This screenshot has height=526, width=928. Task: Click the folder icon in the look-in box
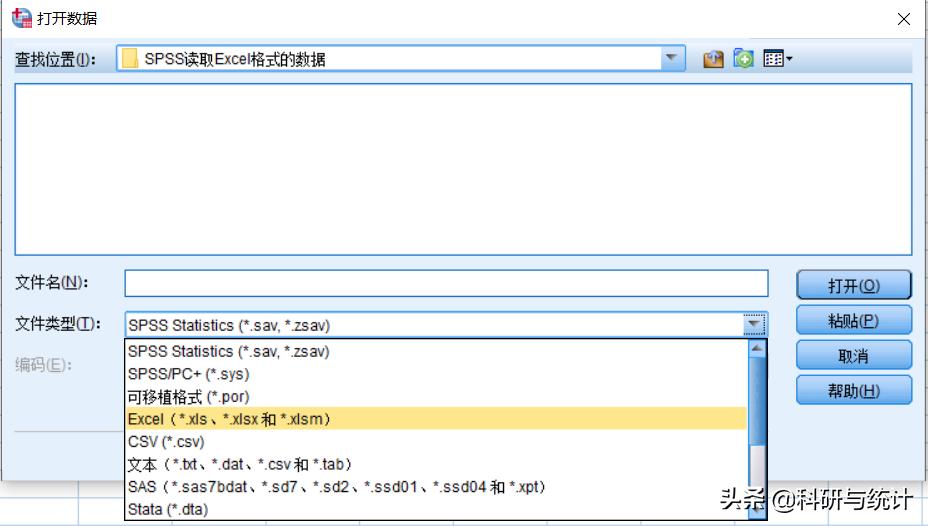(130, 59)
